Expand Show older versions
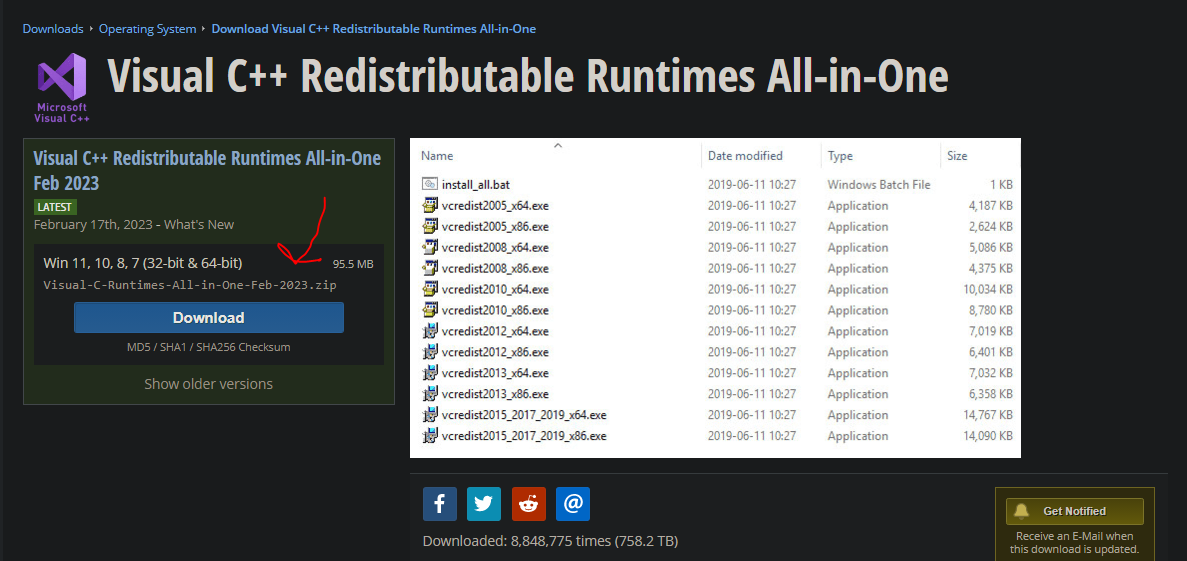 (x=209, y=384)
